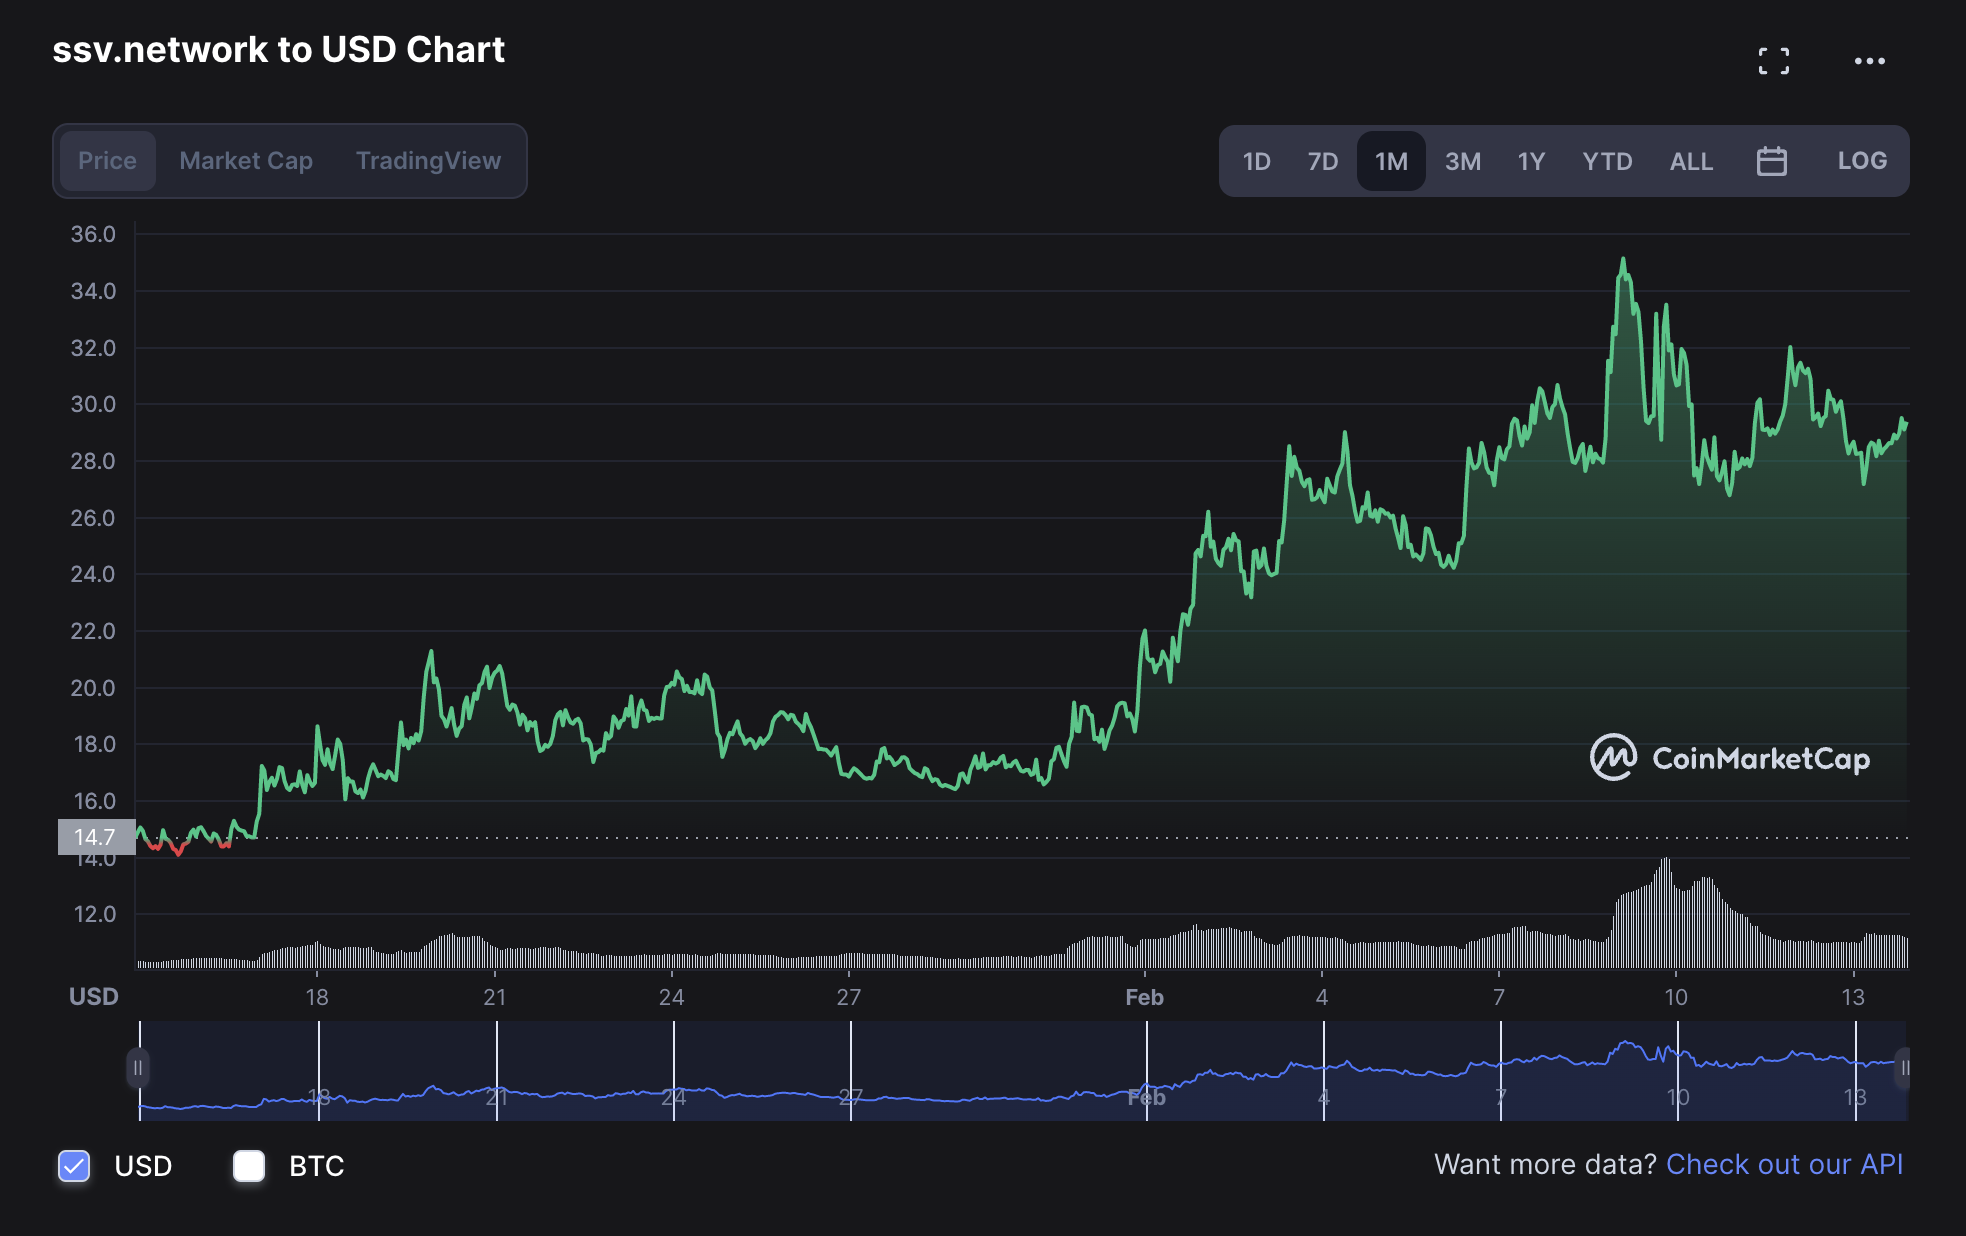This screenshot has height=1236, width=1966.
Task: Toggle LOG scale on the chart
Action: click(1861, 161)
